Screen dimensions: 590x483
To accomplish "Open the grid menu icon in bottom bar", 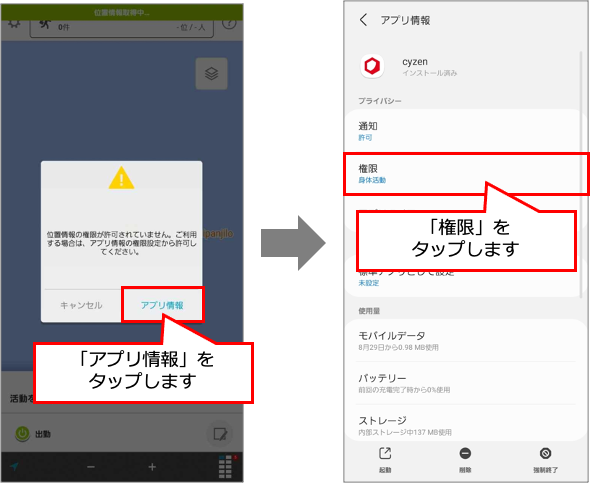I will pyautogui.click(x=225, y=466).
